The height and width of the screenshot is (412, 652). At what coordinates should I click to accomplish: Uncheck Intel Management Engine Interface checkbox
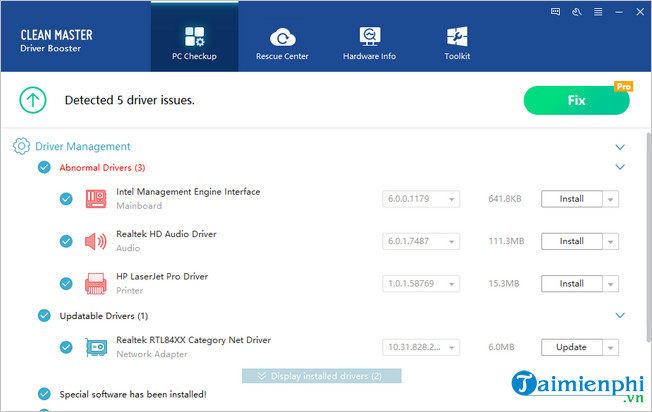66,199
